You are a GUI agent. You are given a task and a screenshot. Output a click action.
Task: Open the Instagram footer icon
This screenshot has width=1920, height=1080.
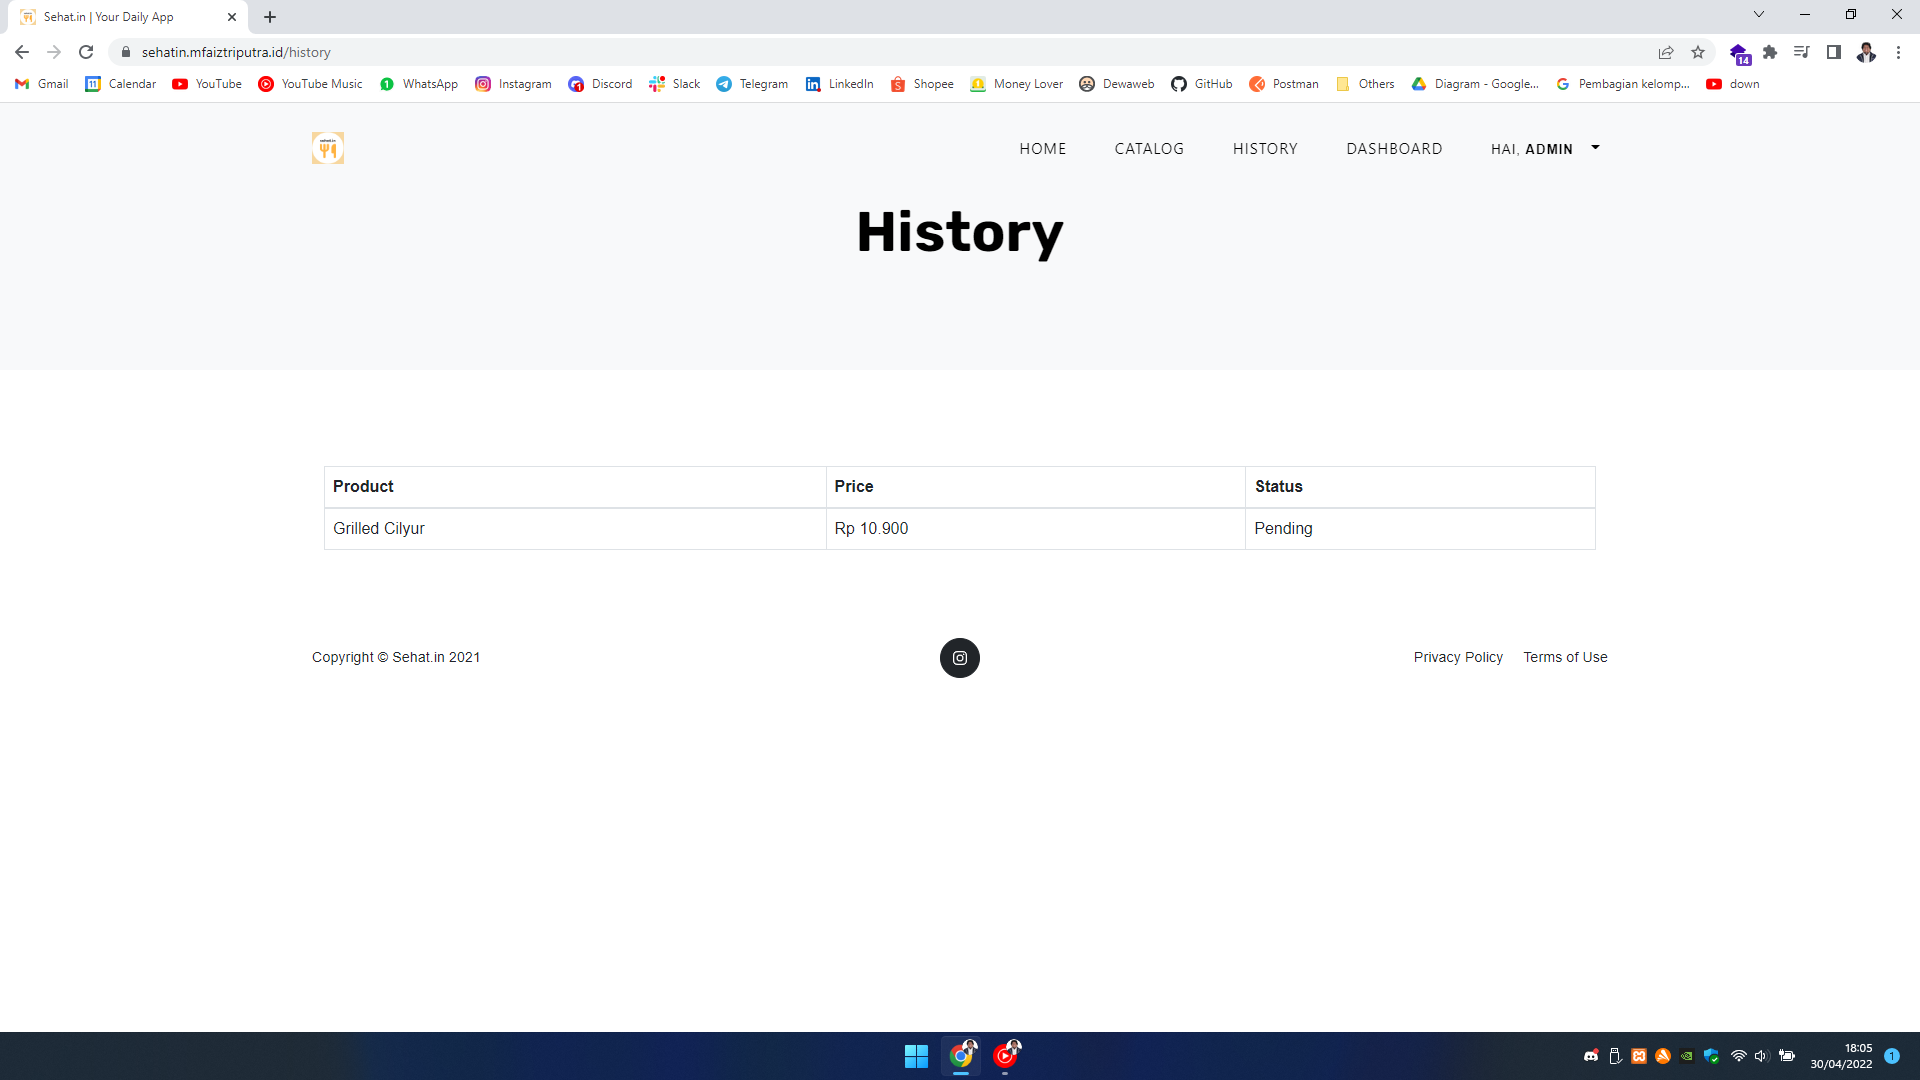pyautogui.click(x=959, y=658)
